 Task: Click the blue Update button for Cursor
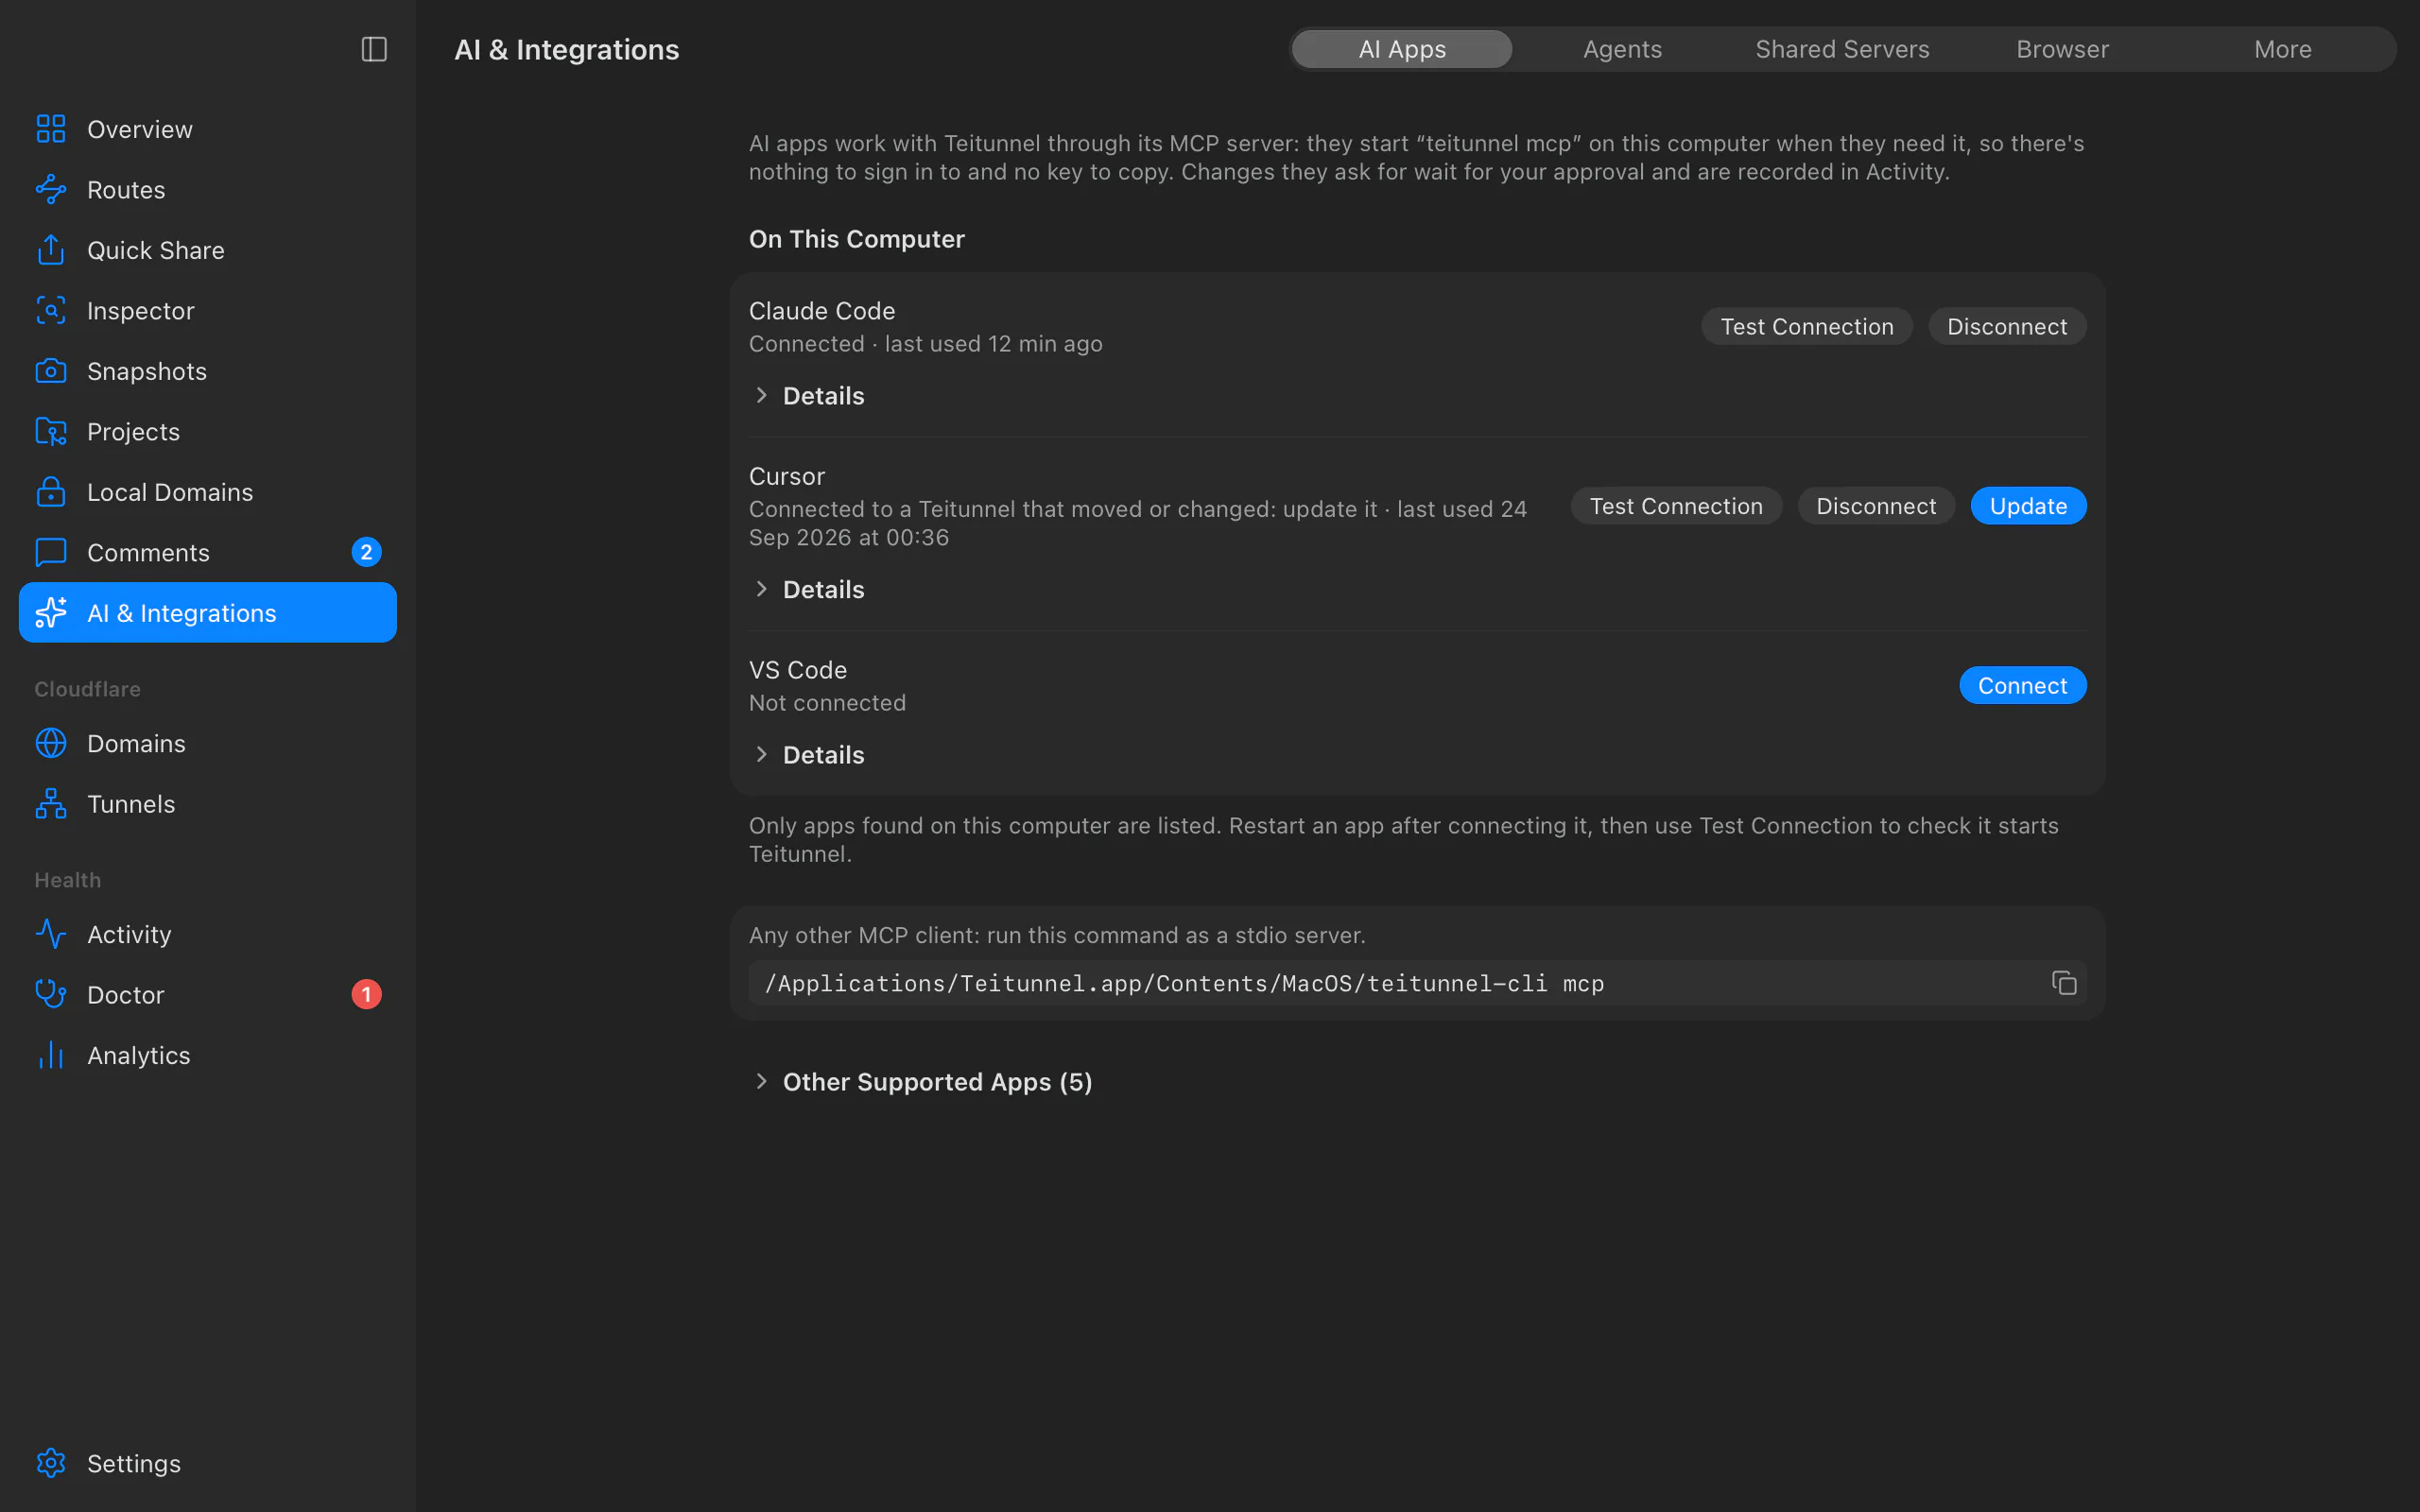click(2028, 506)
